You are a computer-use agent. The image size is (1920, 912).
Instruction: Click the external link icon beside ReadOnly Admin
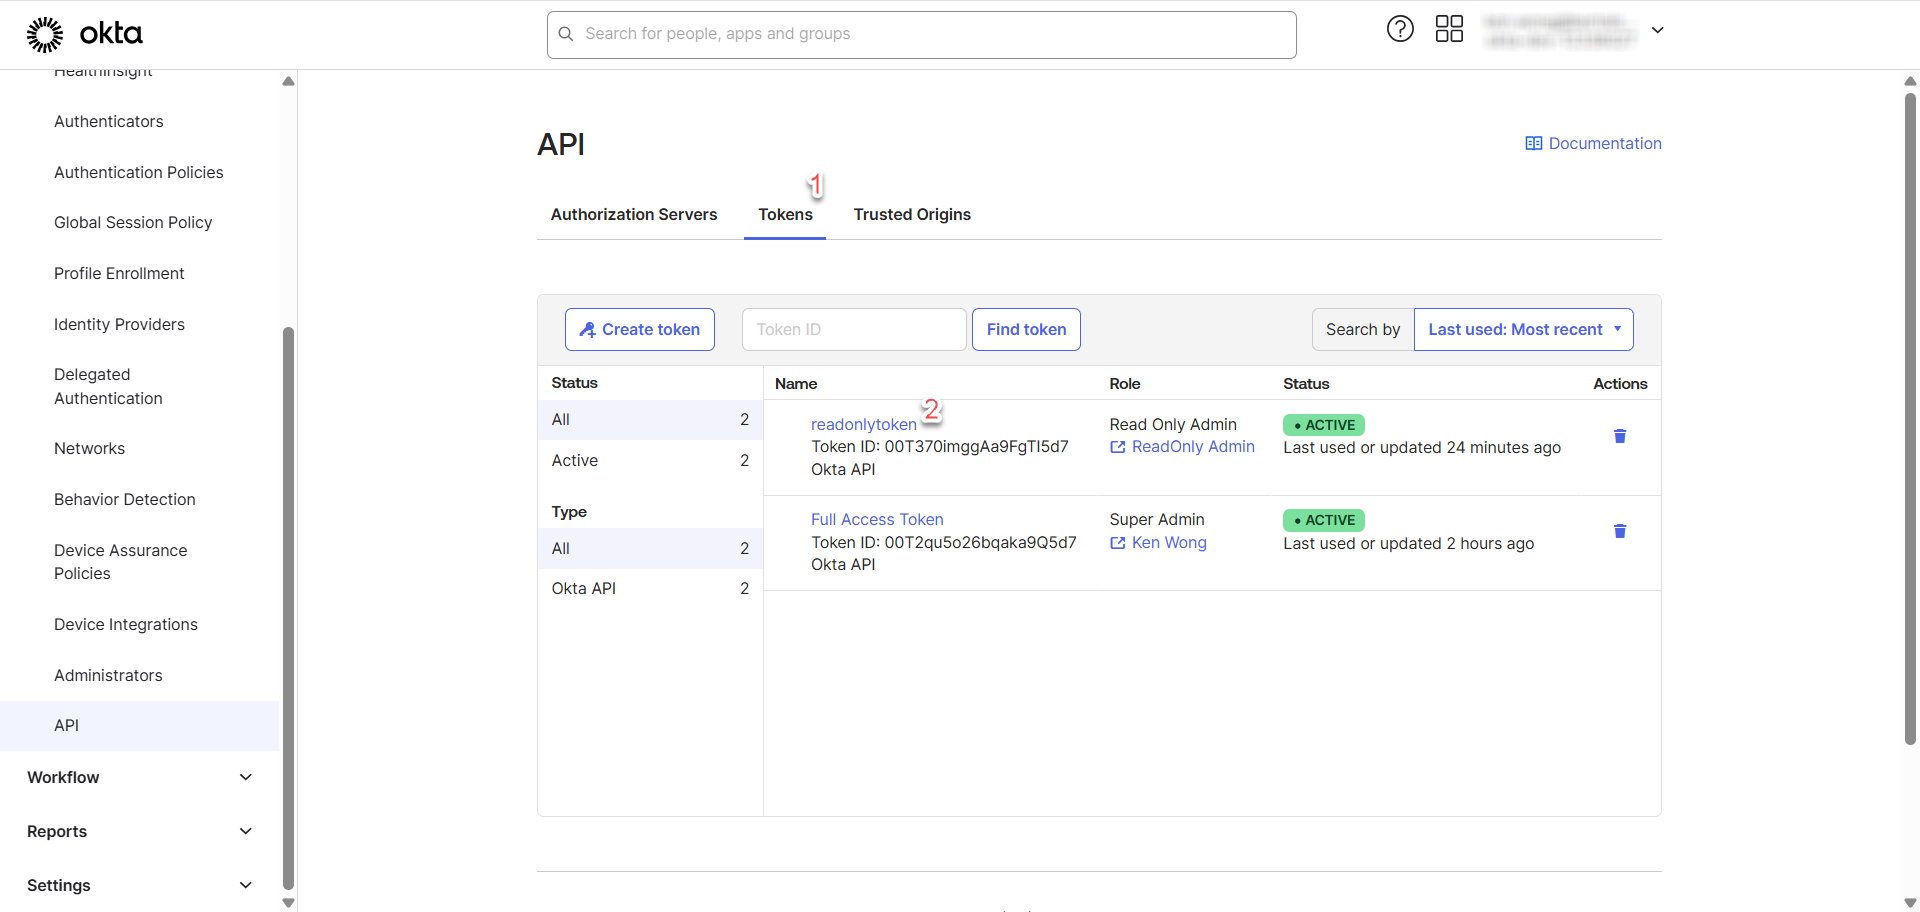[x=1118, y=447]
